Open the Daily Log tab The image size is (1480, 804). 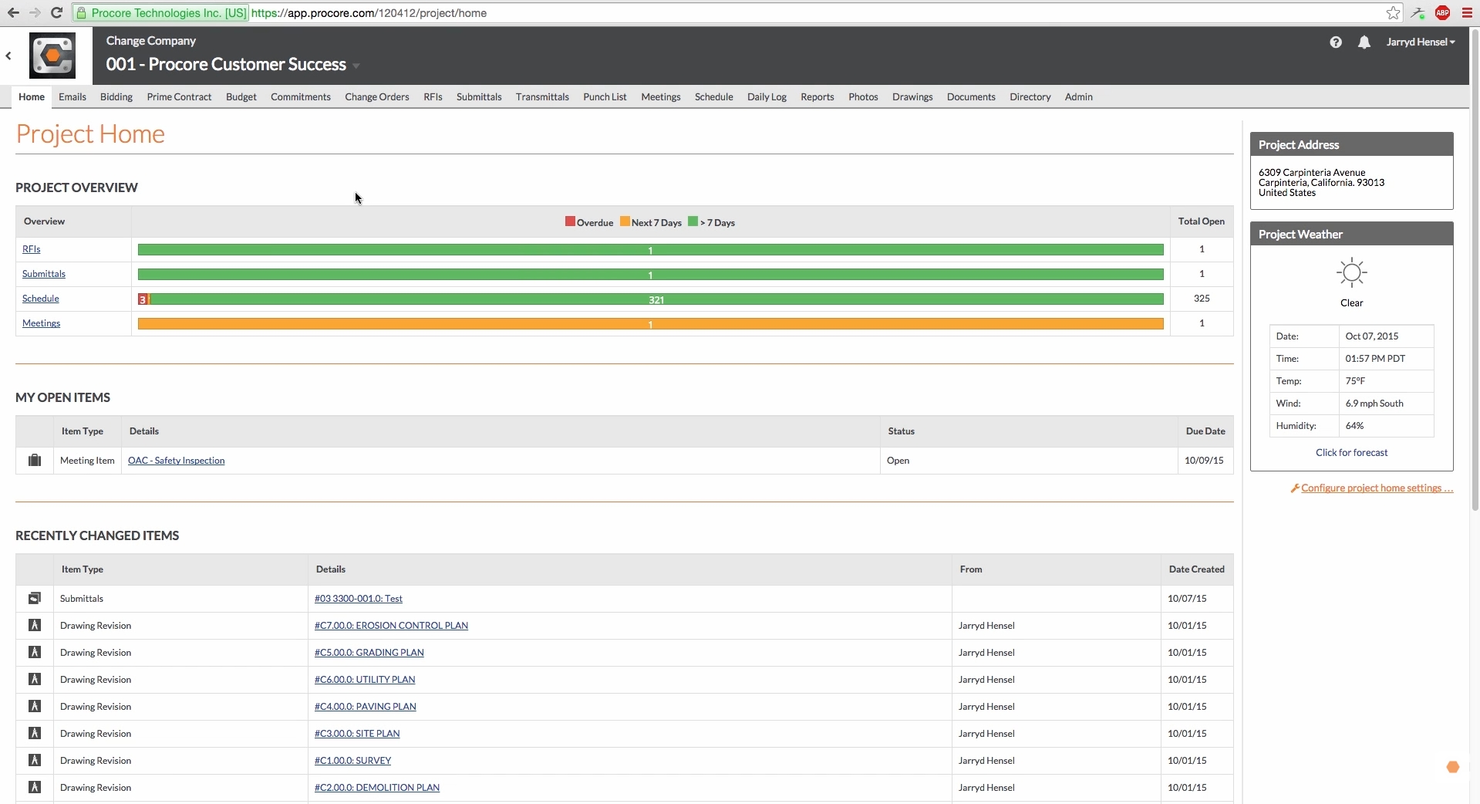766,97
